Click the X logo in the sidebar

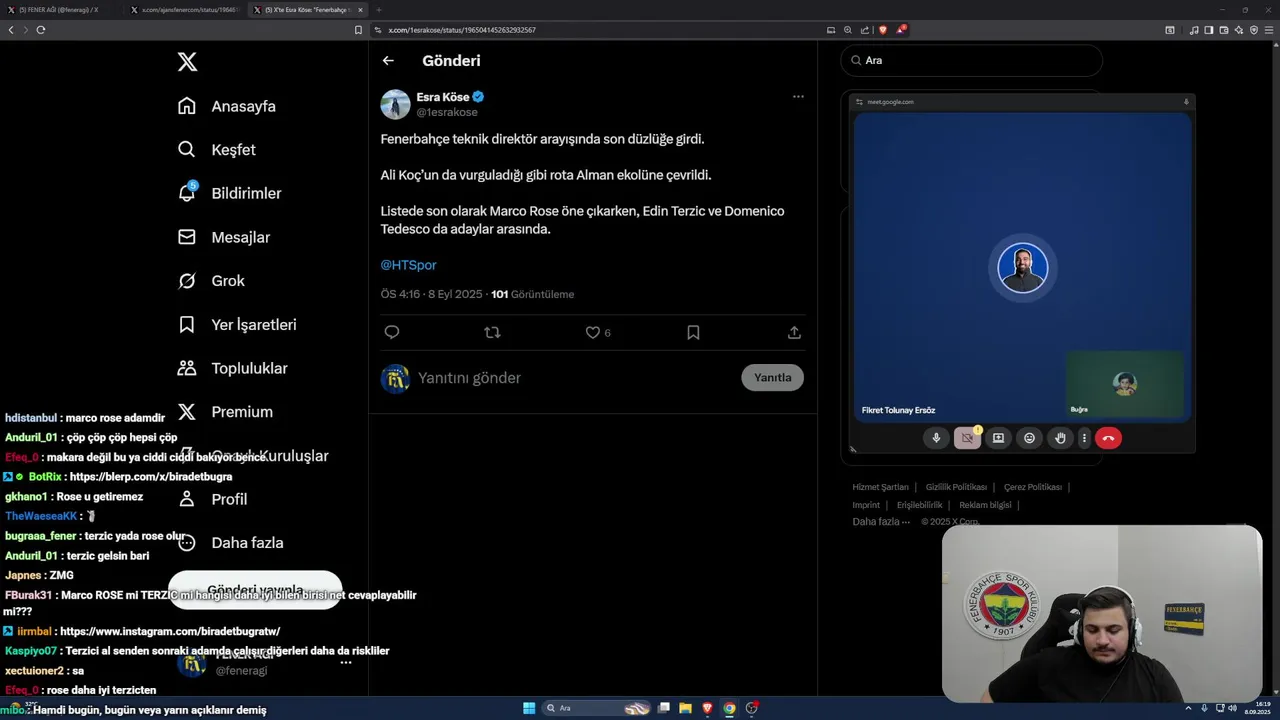187,62
